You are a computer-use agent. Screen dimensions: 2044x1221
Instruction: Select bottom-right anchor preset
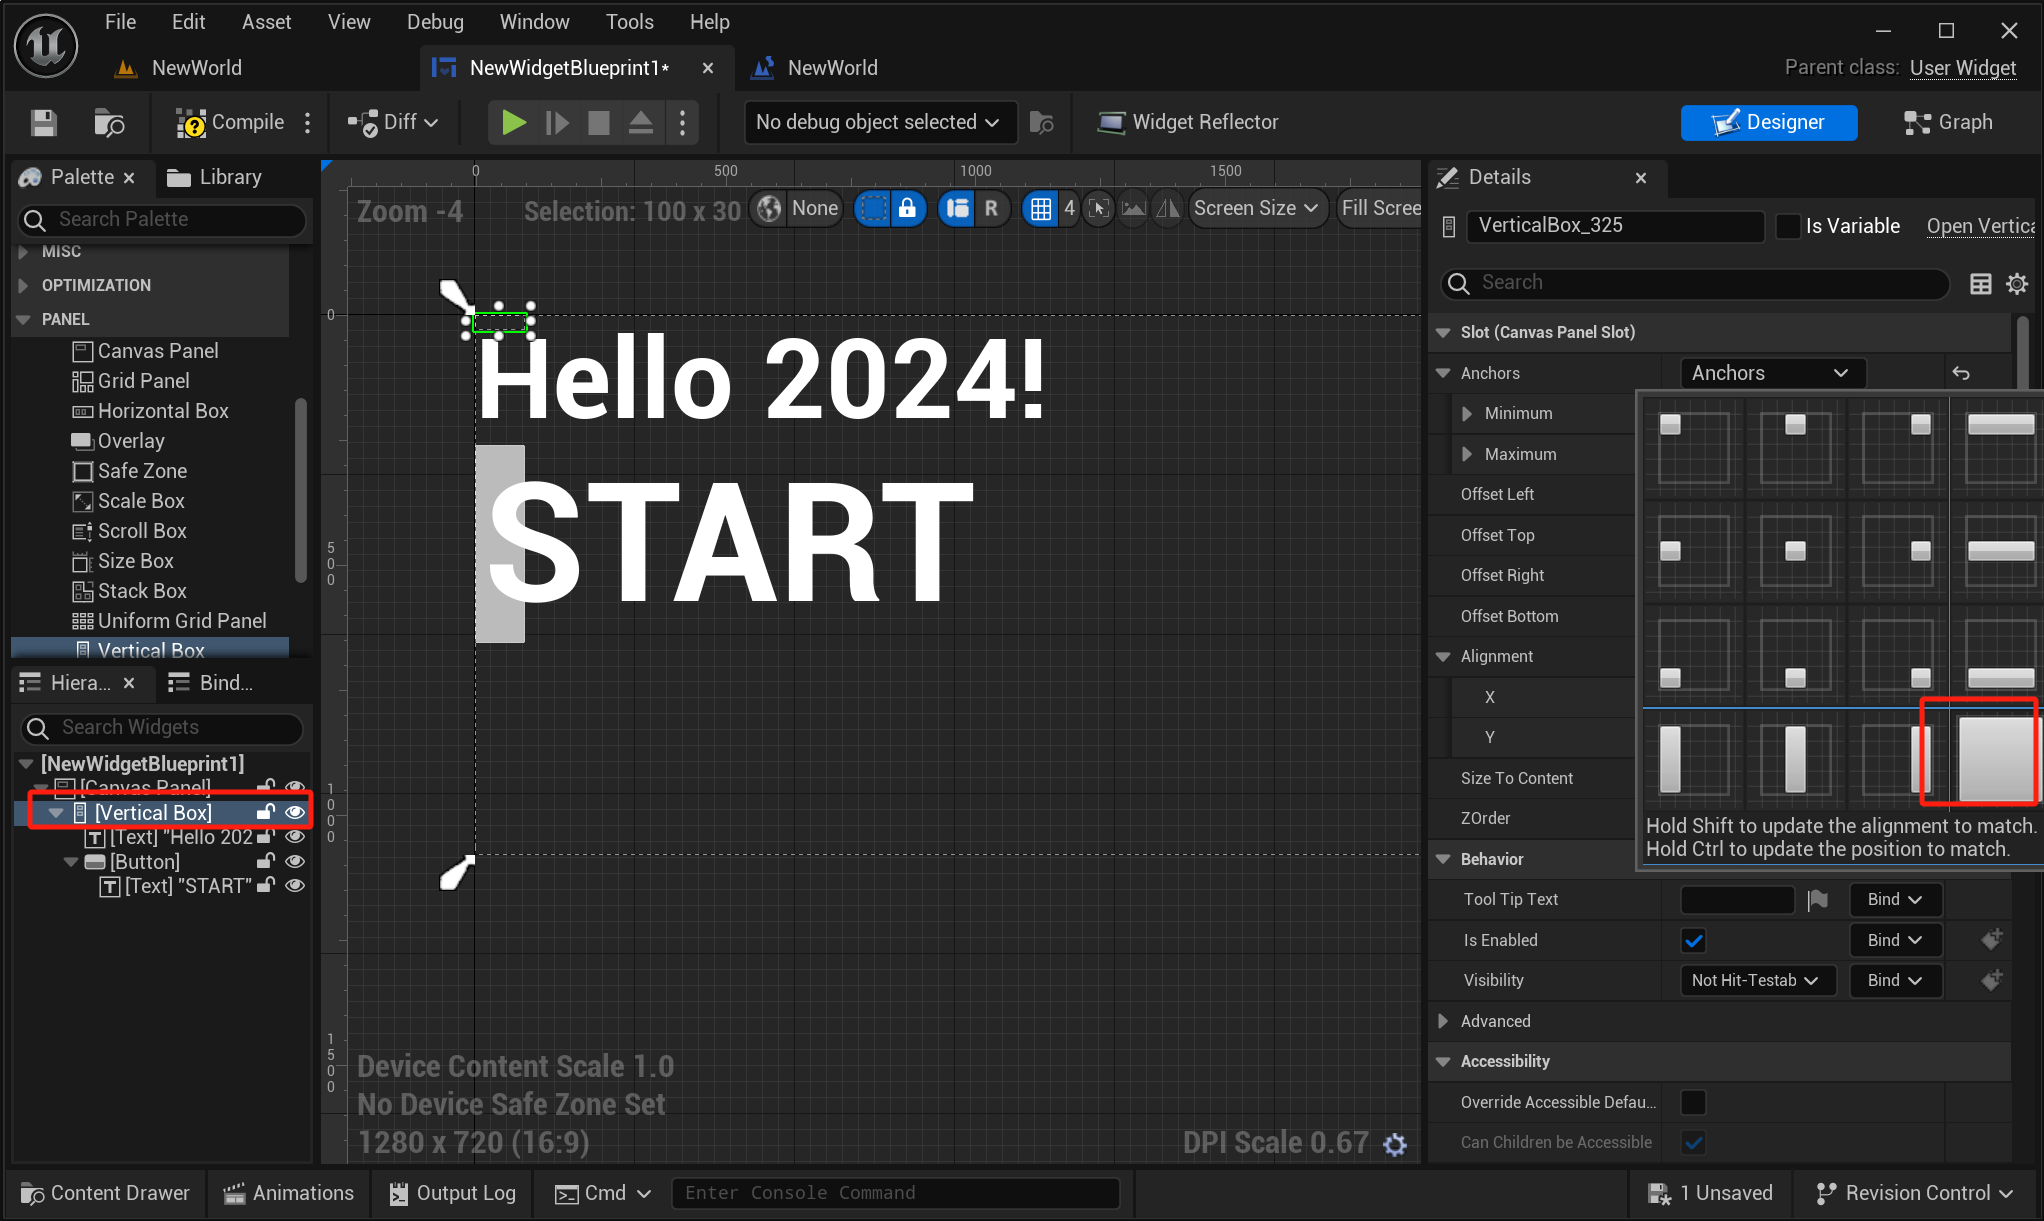pos(1897,653)
